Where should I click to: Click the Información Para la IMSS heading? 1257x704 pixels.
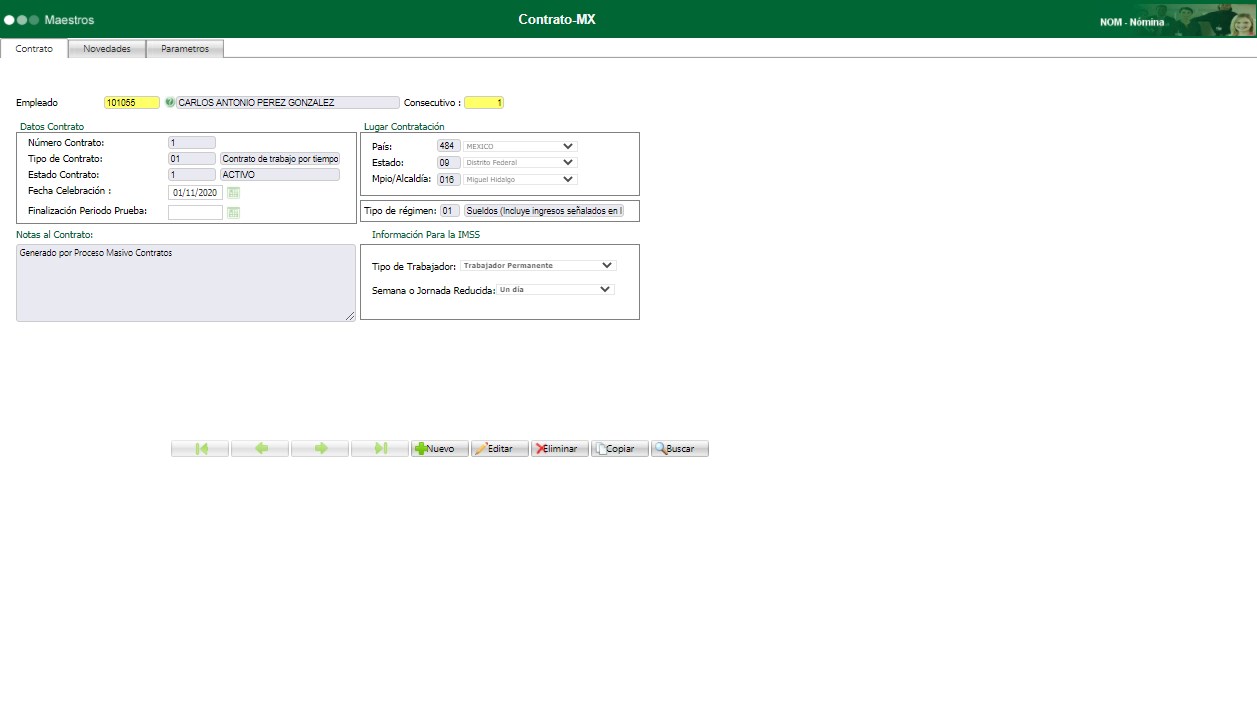426,235
